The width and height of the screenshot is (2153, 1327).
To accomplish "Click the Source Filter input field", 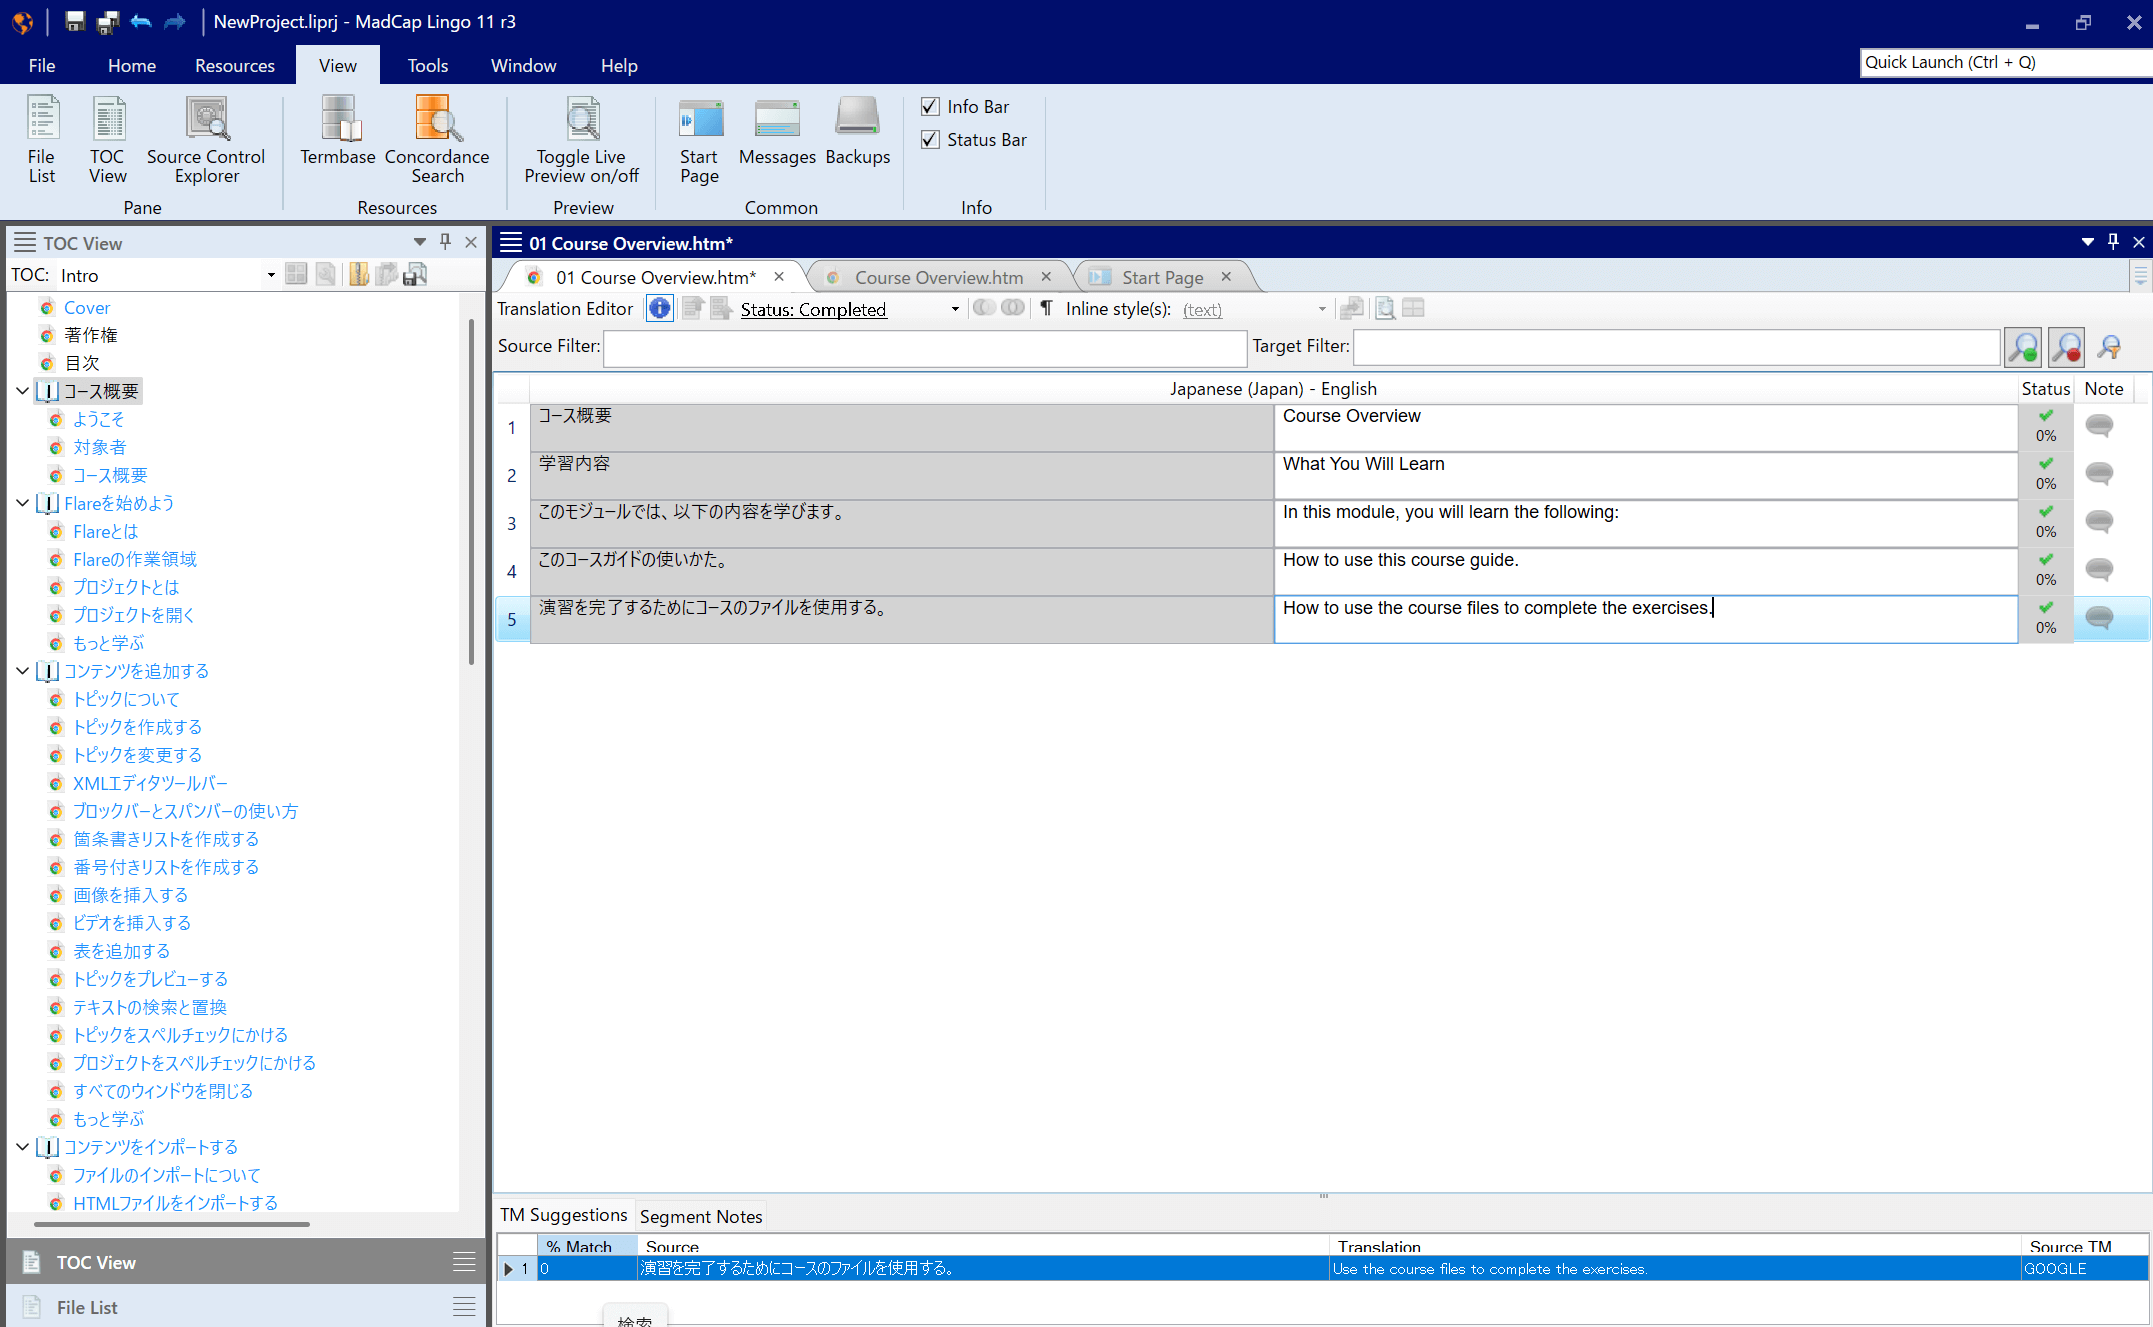I will pos(925,347).
